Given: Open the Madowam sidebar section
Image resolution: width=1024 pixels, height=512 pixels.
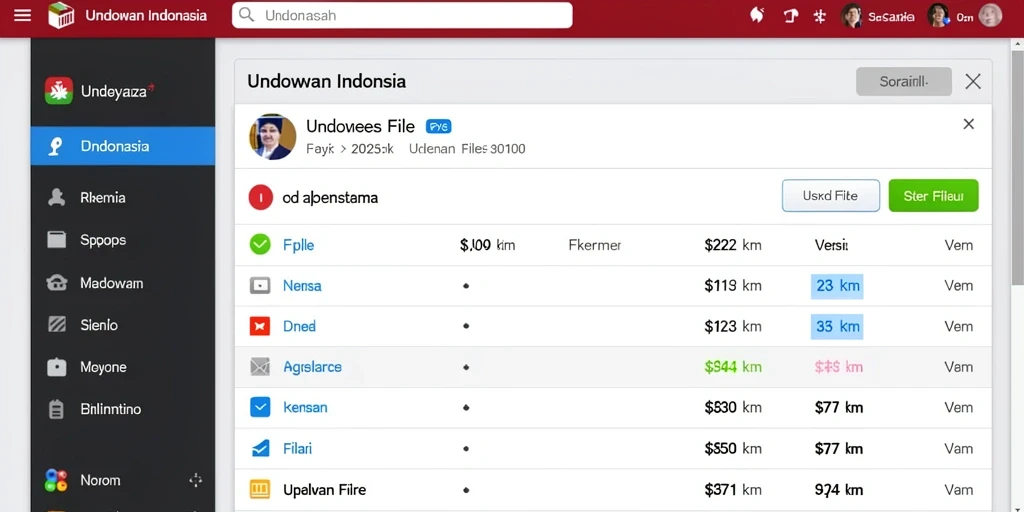Looking at the screenshot, I should click(123, 283).
